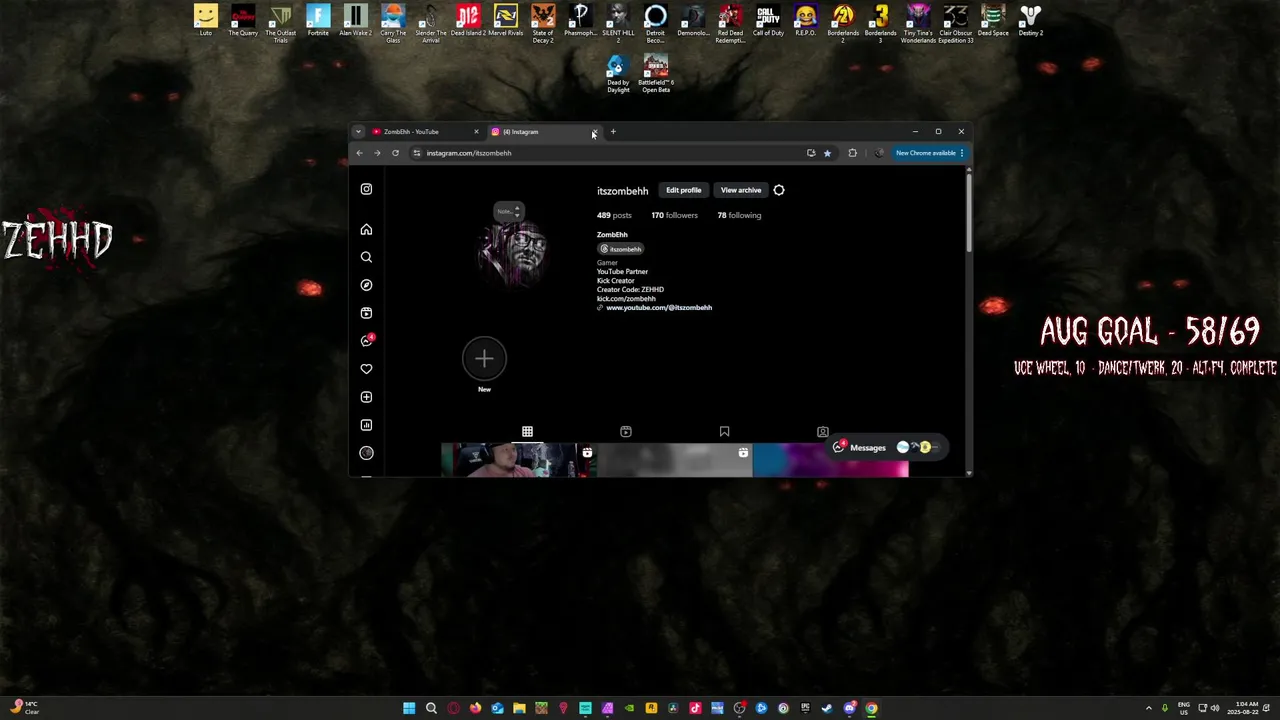Select Posts grid tab
Viewport: 1280px width, 720px height.
(x=527, y=432)
